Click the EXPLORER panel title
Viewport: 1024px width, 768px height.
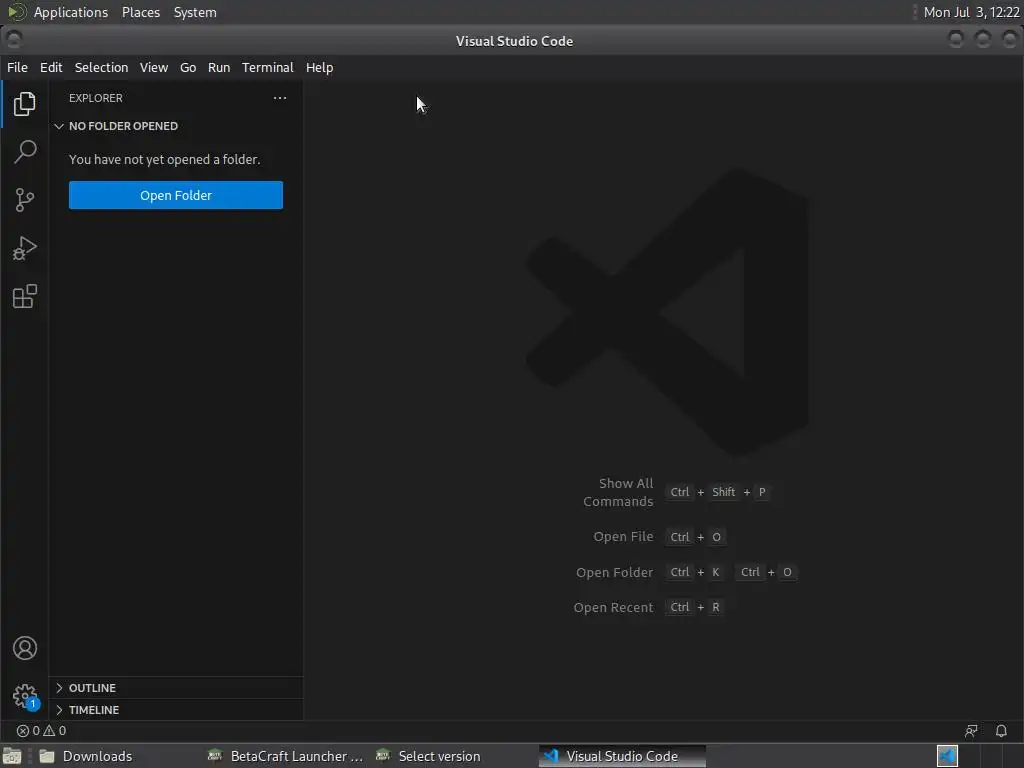(x=95, y=98)
